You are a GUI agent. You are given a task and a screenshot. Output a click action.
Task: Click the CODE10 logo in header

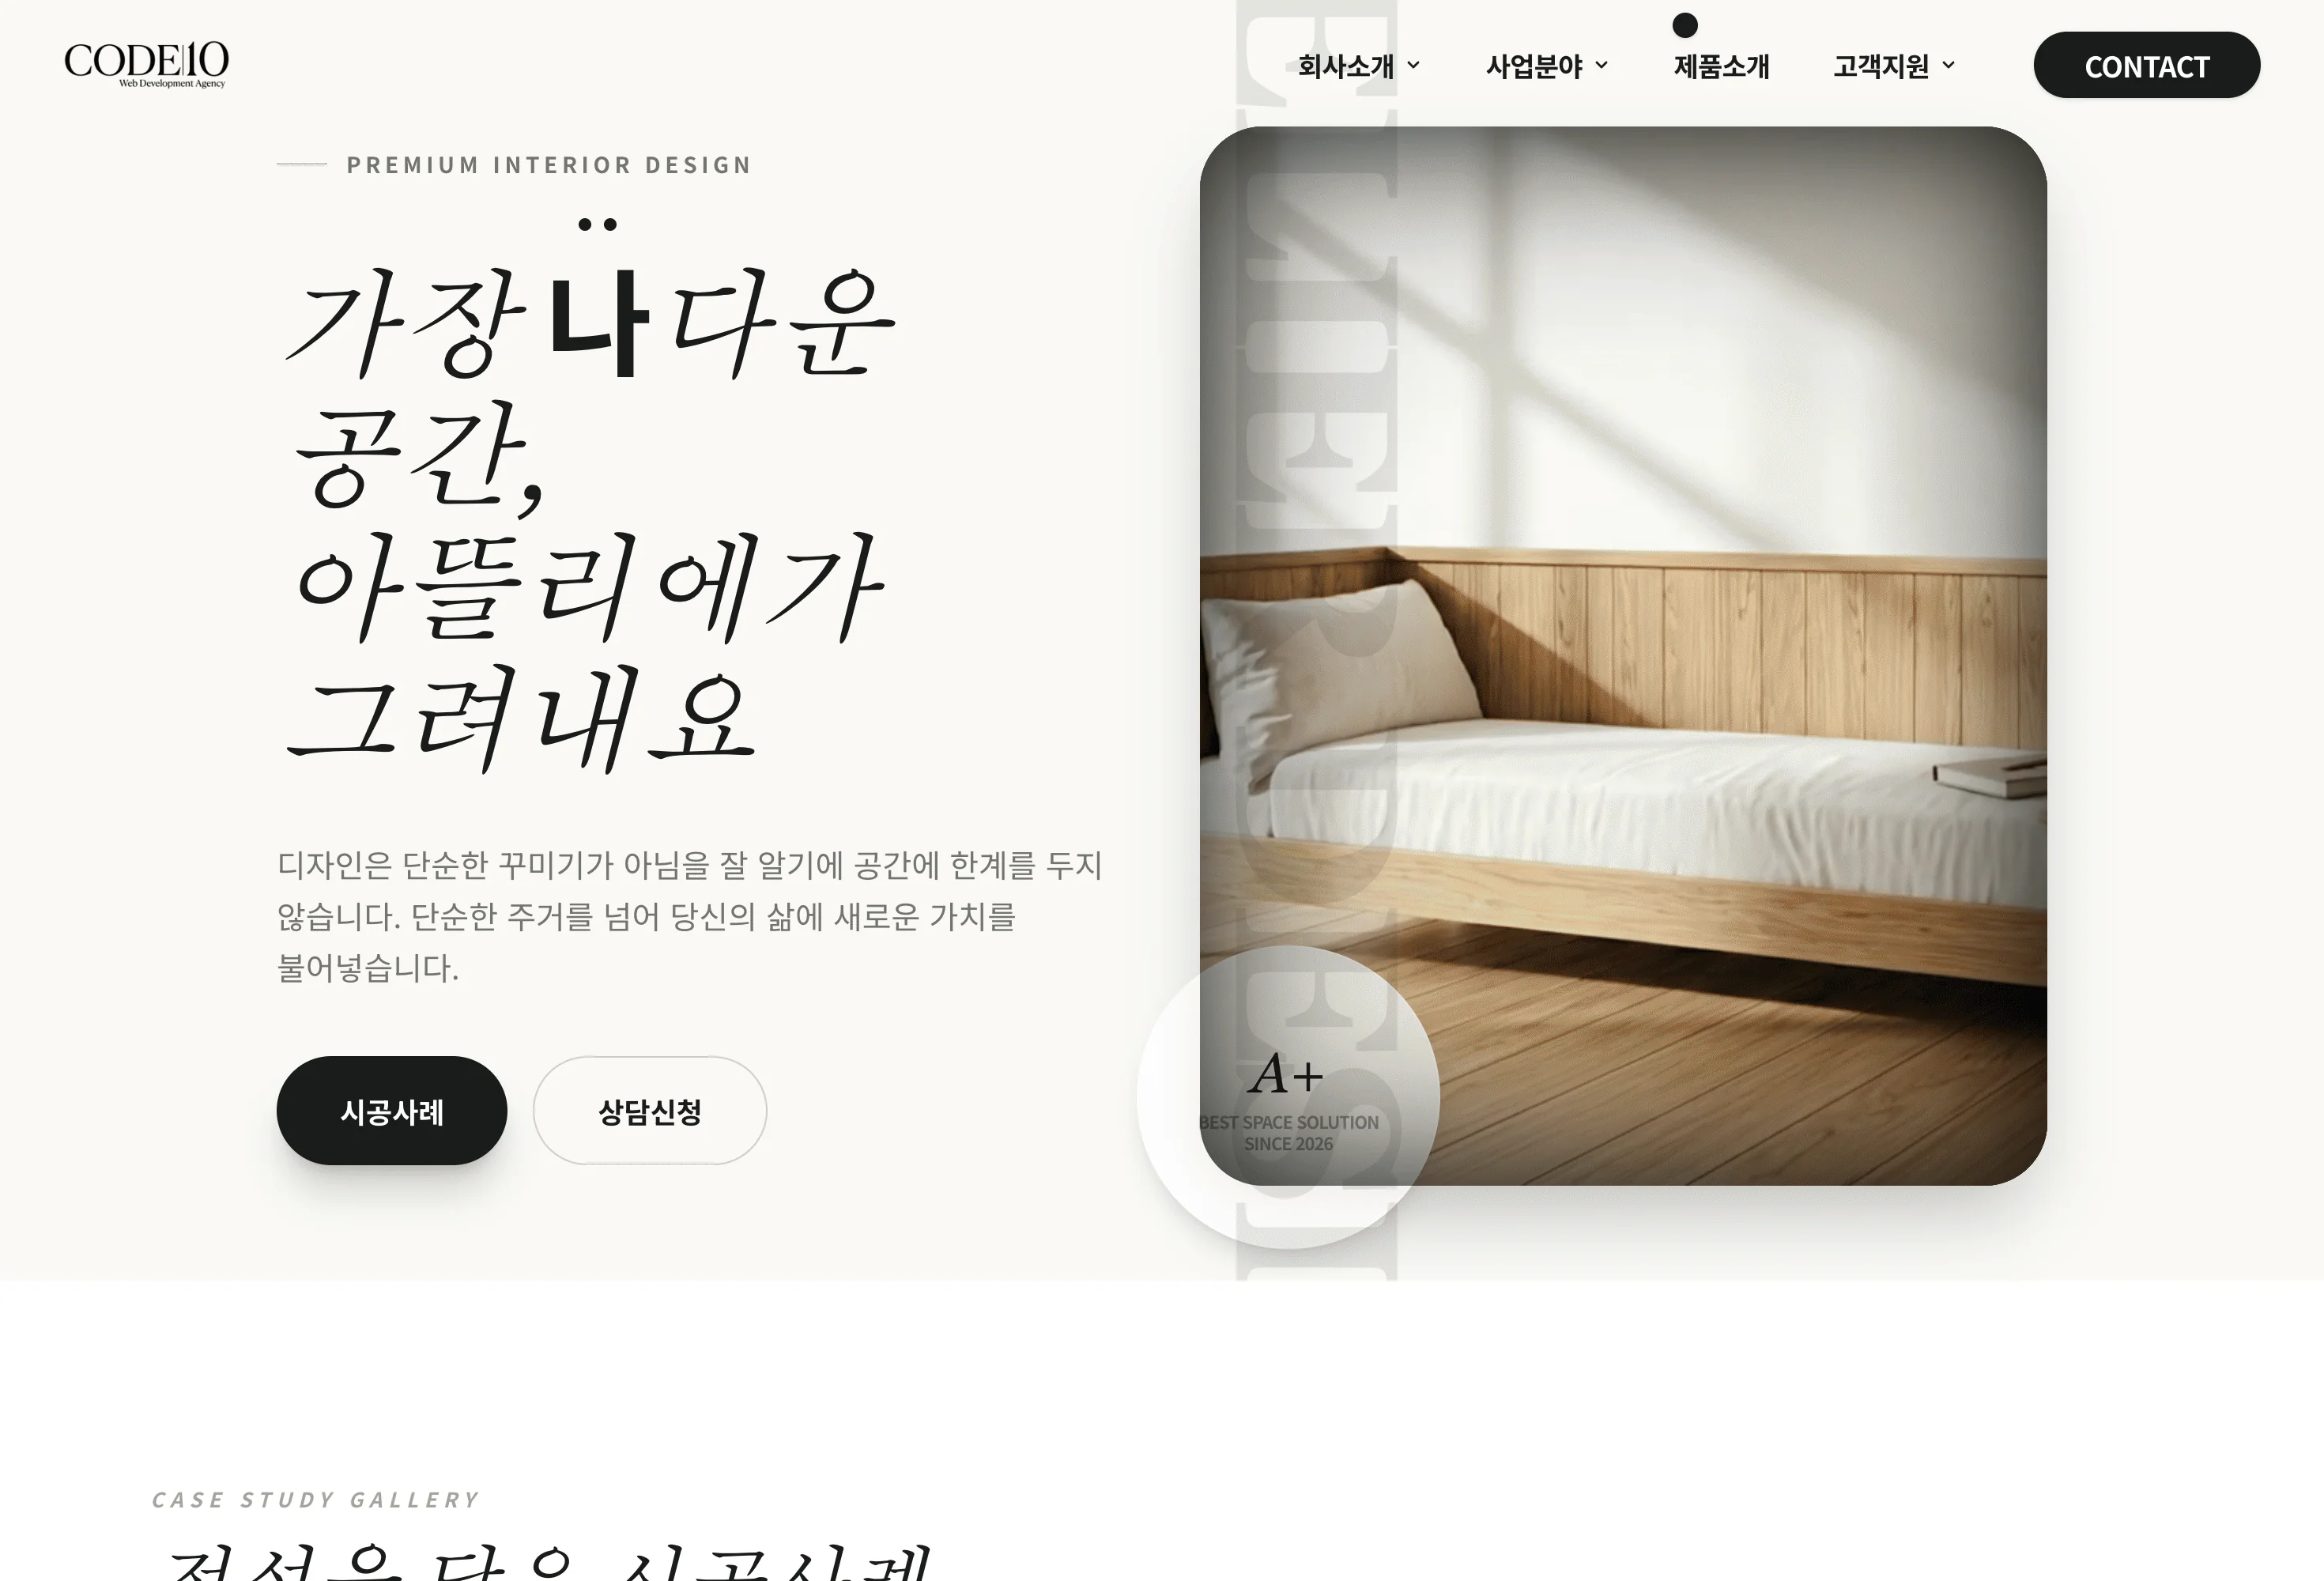coord(146,64)
